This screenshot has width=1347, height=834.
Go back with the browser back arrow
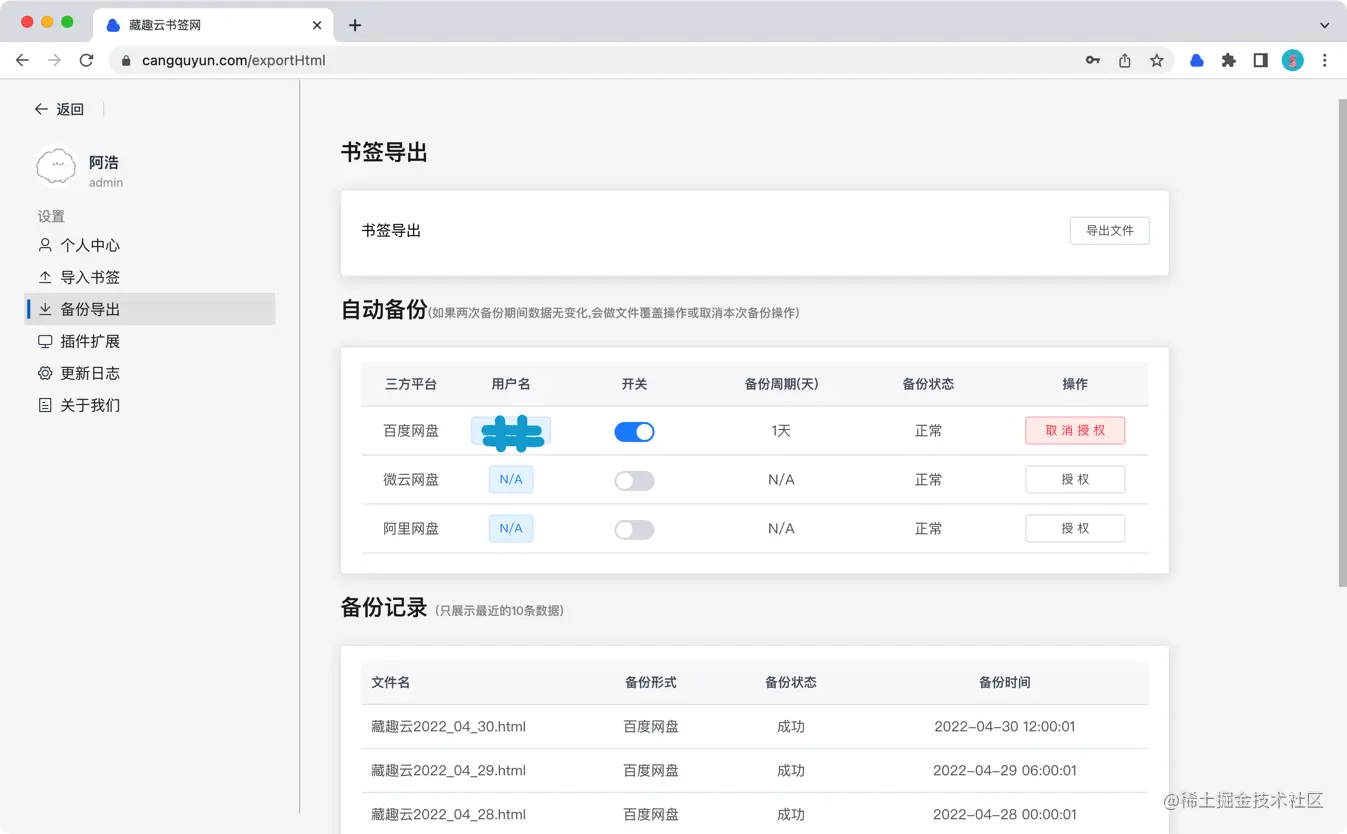22,60
